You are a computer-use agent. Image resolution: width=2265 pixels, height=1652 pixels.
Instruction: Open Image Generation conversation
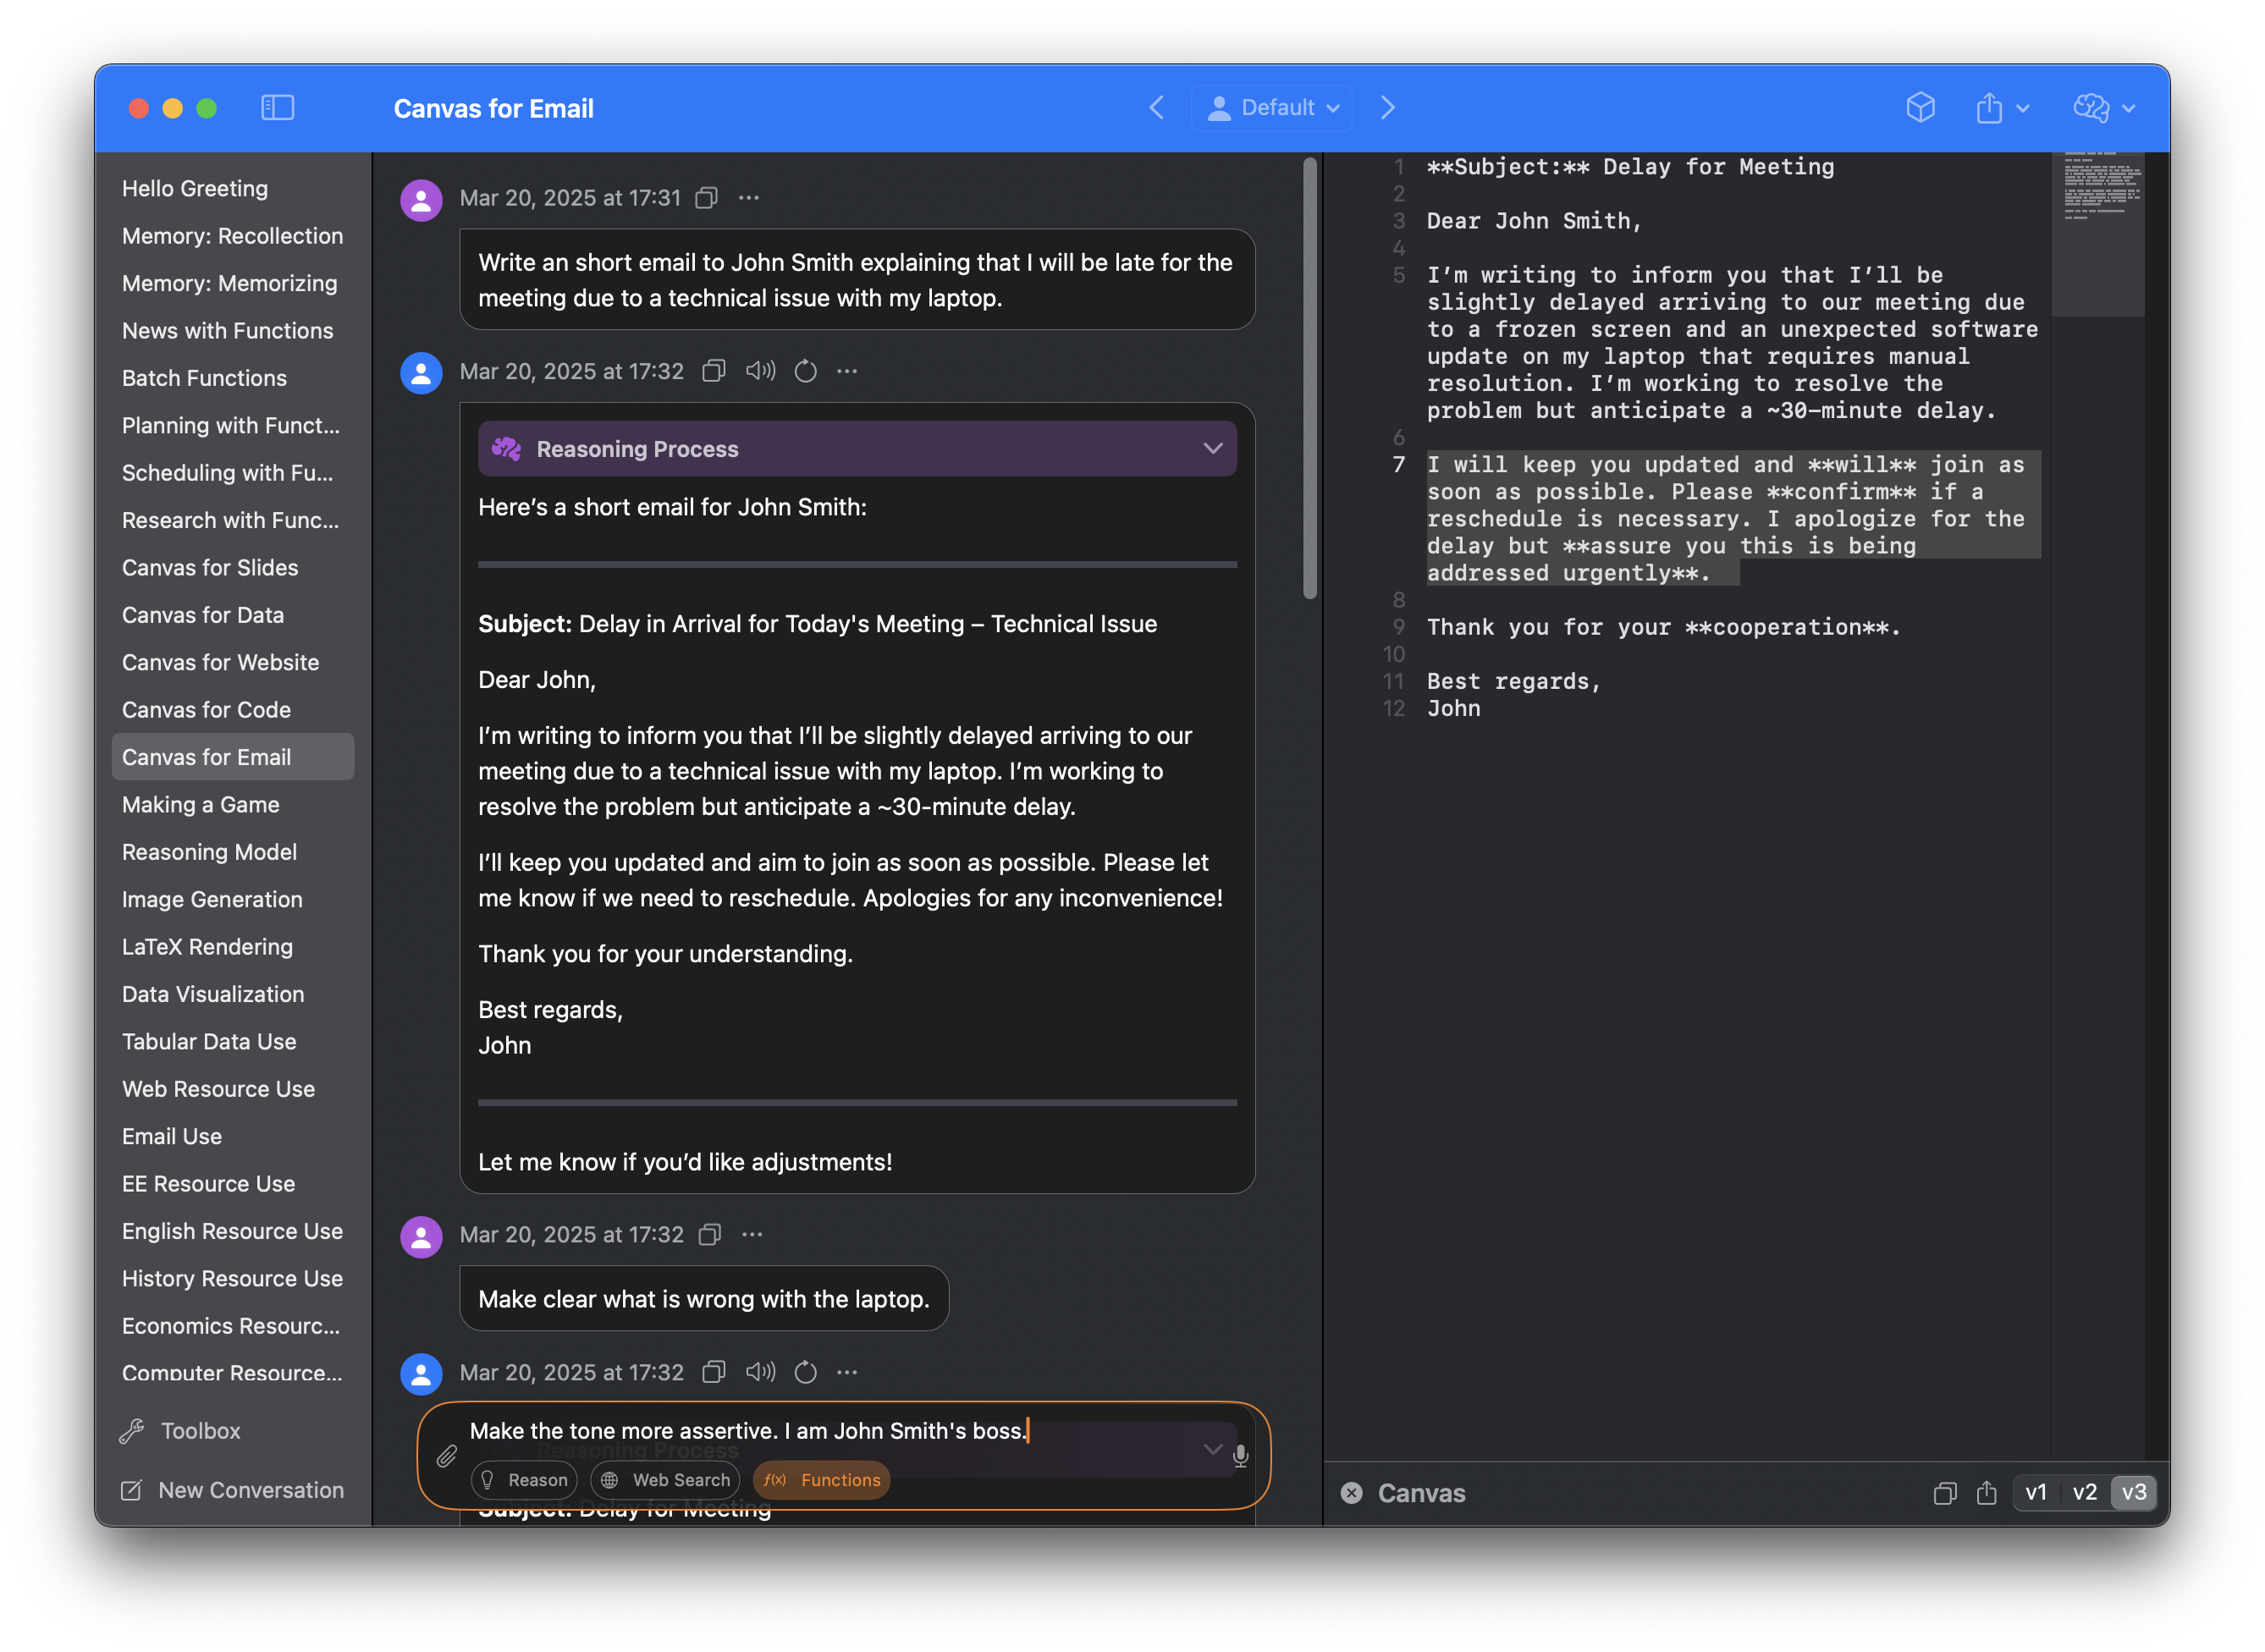[233, 900]
